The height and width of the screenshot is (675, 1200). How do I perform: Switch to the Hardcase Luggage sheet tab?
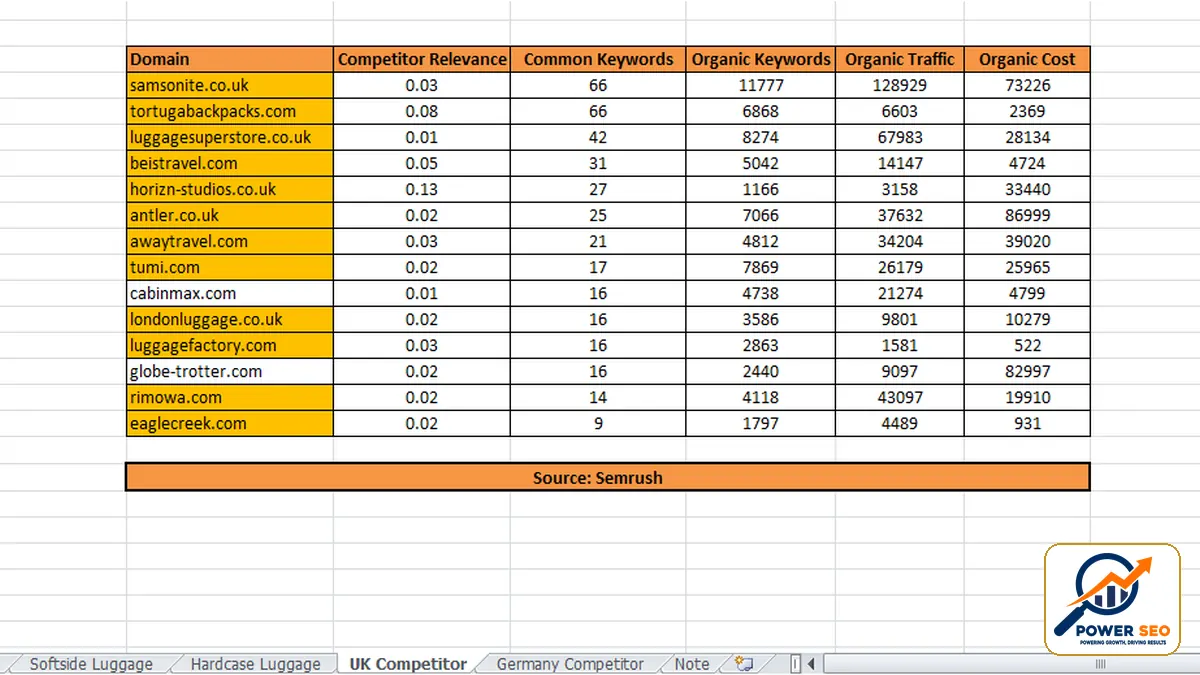click(x=255, y=663)
